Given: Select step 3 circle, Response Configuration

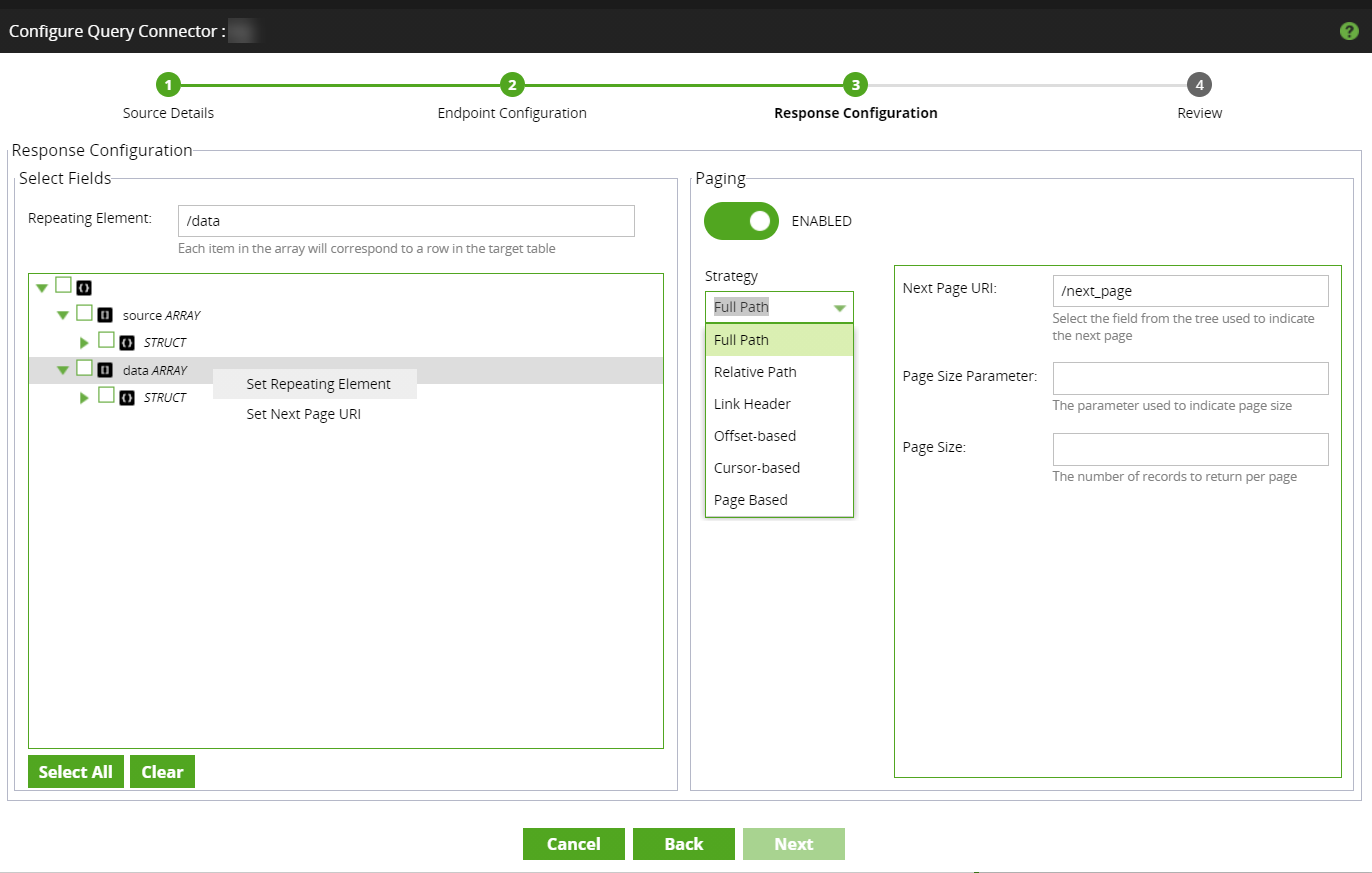Looking at the screenshot, I should 855,85.
